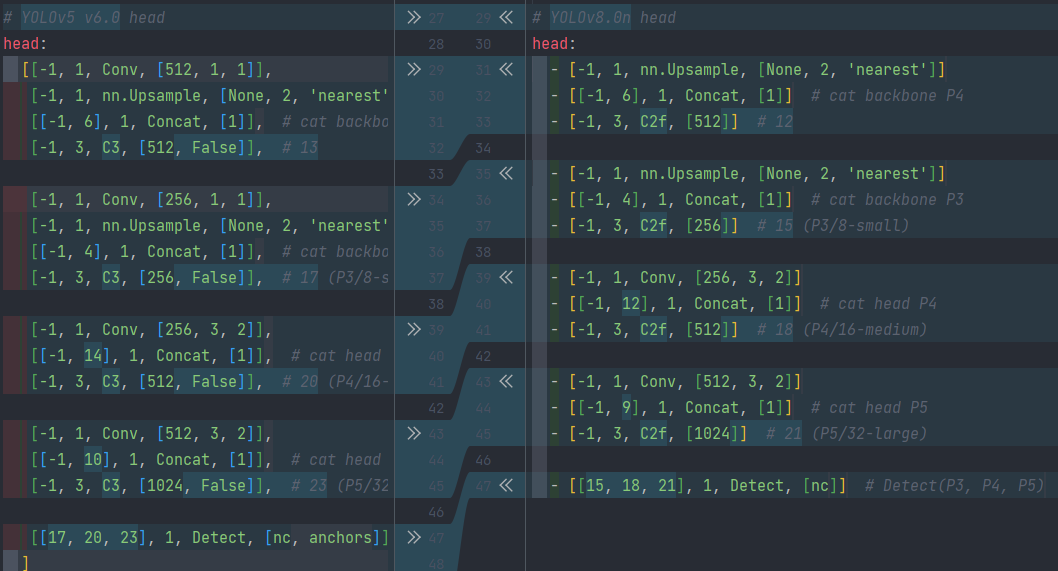
Task: Click the << accept arrow beside right line 47
Action: pyautogui.click(x=506, y=485)
